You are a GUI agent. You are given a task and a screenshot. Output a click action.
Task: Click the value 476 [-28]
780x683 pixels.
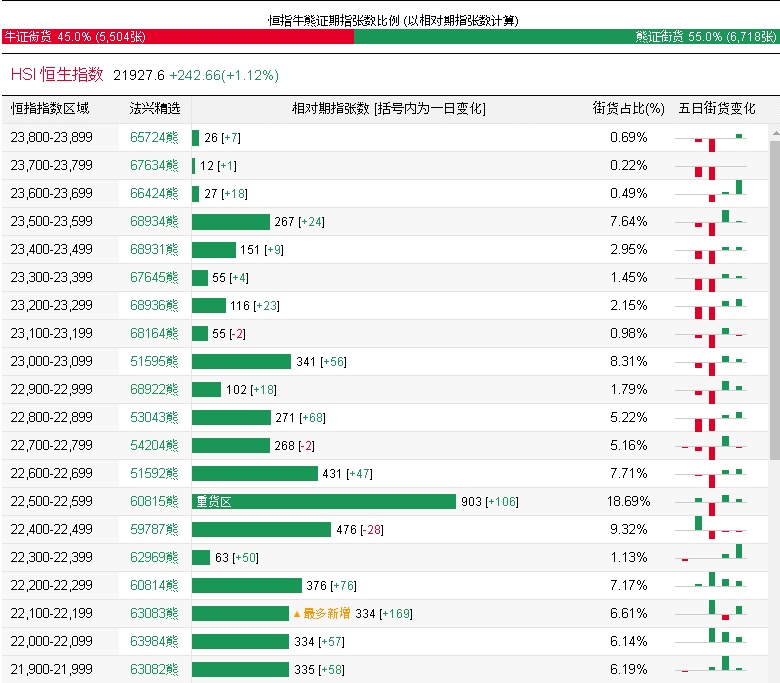[x=360, y=530]
